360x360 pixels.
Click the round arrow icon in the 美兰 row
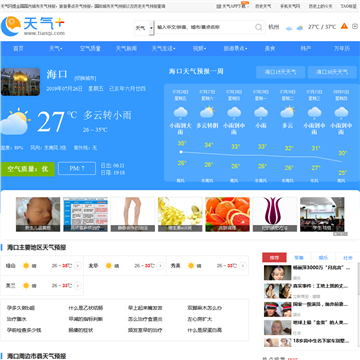tap(78, 286)
